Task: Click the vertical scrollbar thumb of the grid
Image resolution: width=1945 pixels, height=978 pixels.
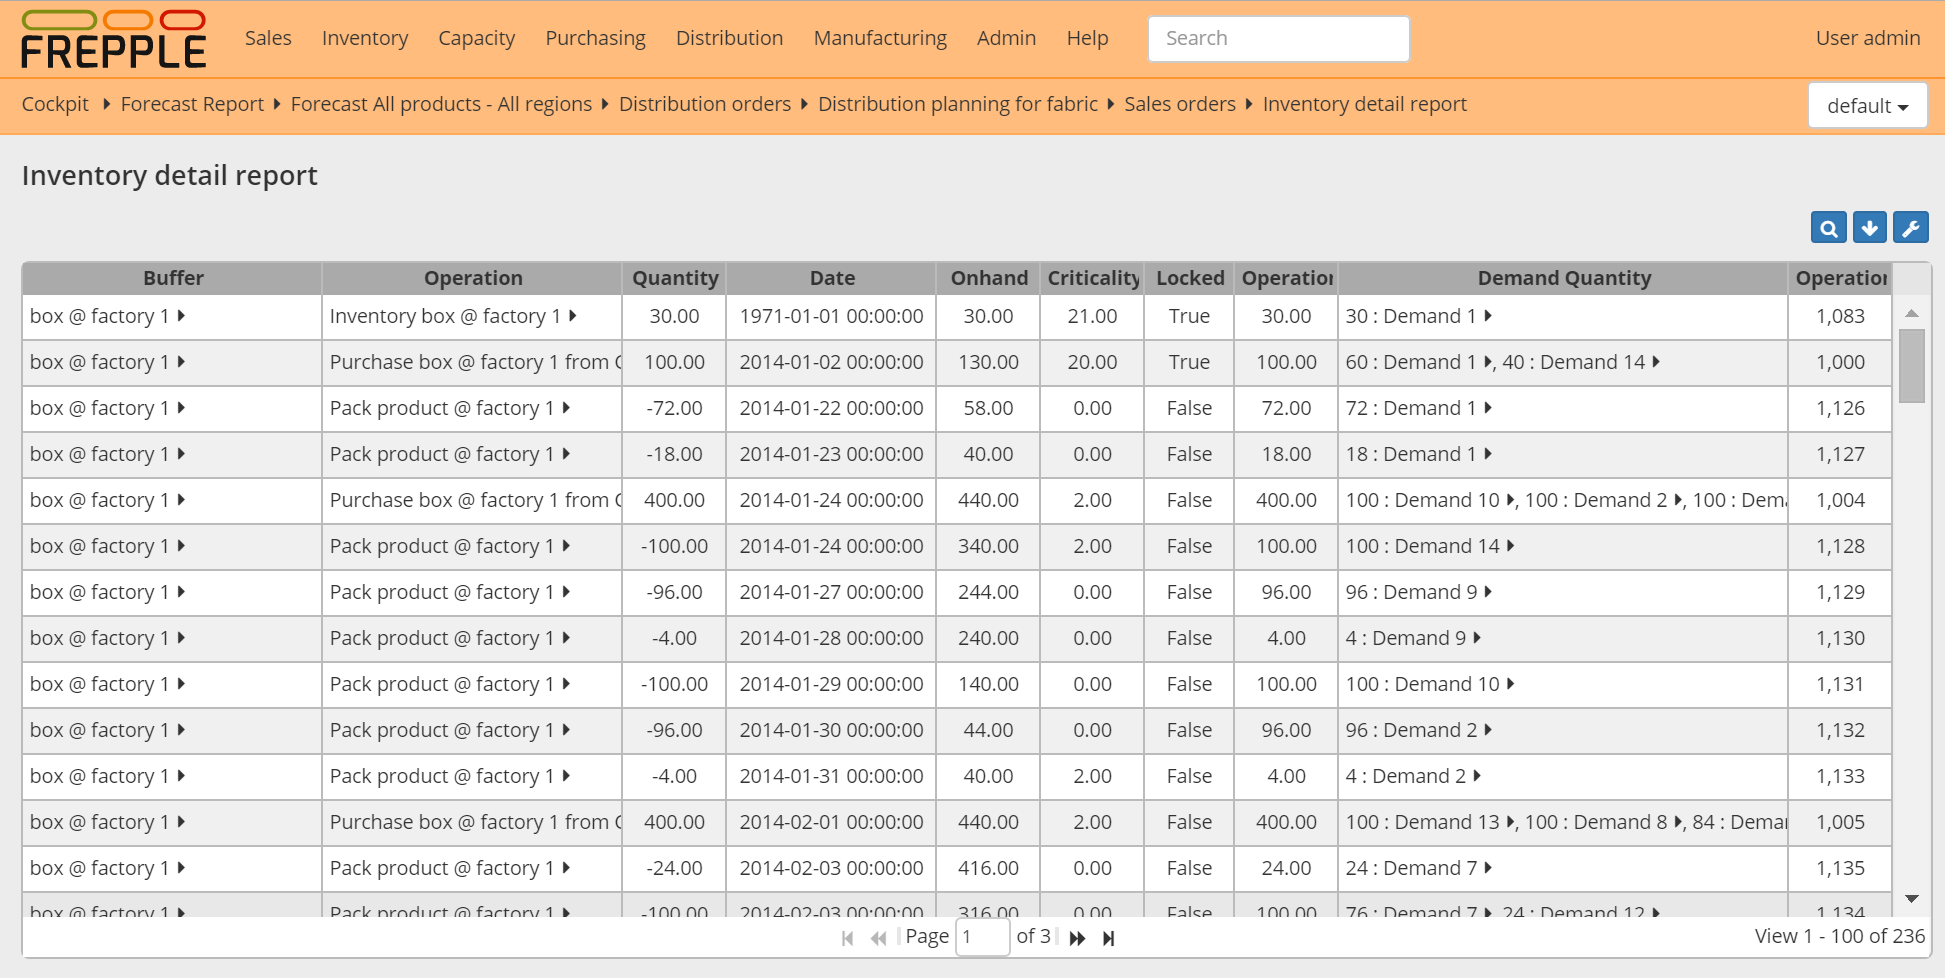Action: 1911,366
